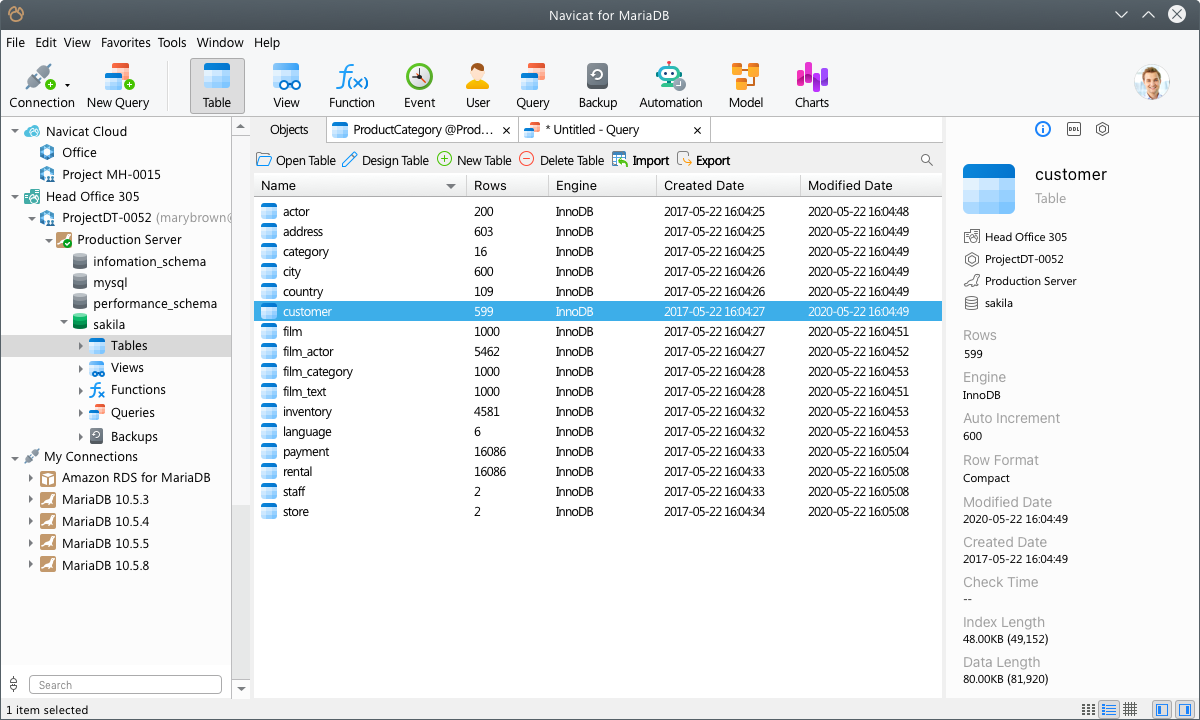
Task: Open the Favorites menu
Action: (x=126, y=43)
